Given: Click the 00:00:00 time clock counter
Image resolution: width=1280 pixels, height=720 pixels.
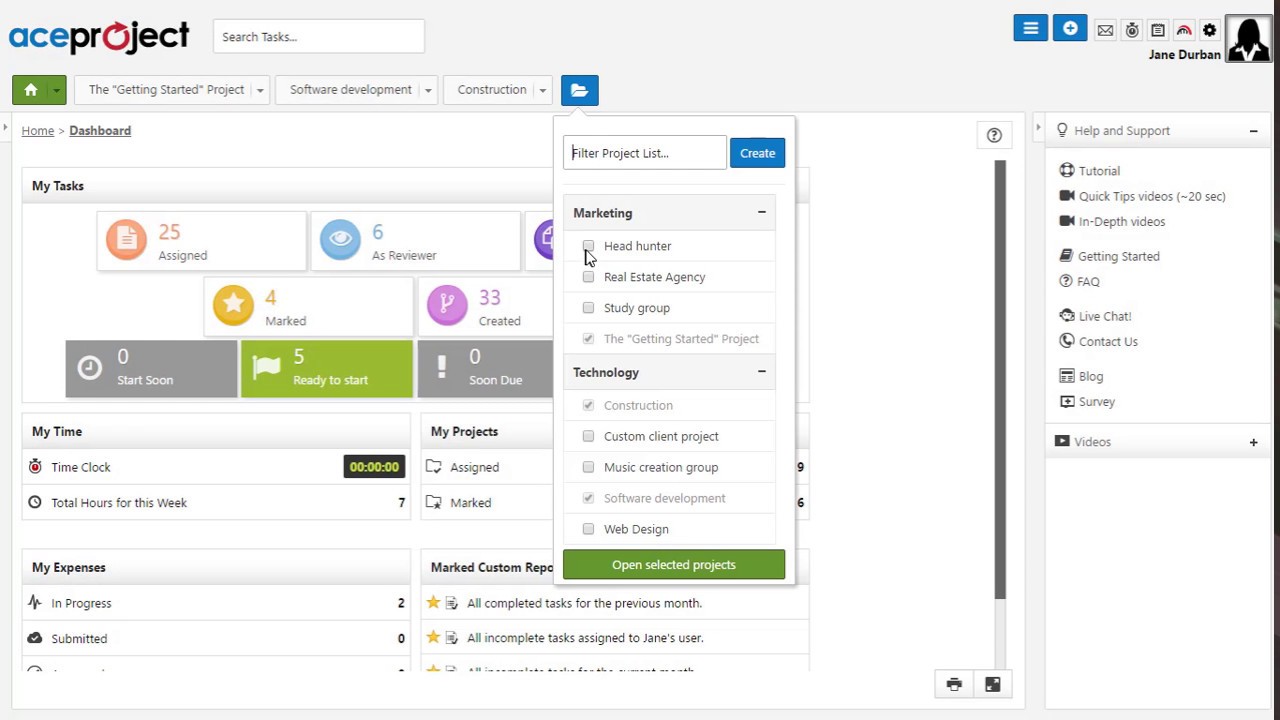Looking at the screenshot, I should [x=374, y=467].
